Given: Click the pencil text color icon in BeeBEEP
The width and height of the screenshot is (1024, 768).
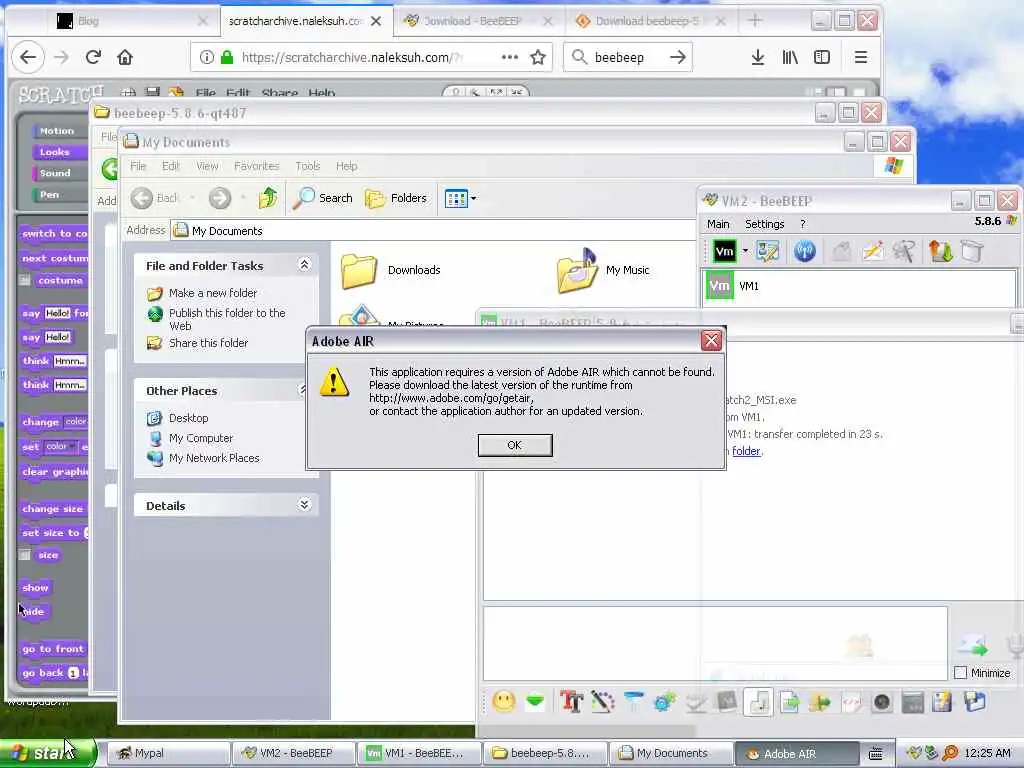Looking at the screenshot, I should click(x=603, y=702).
